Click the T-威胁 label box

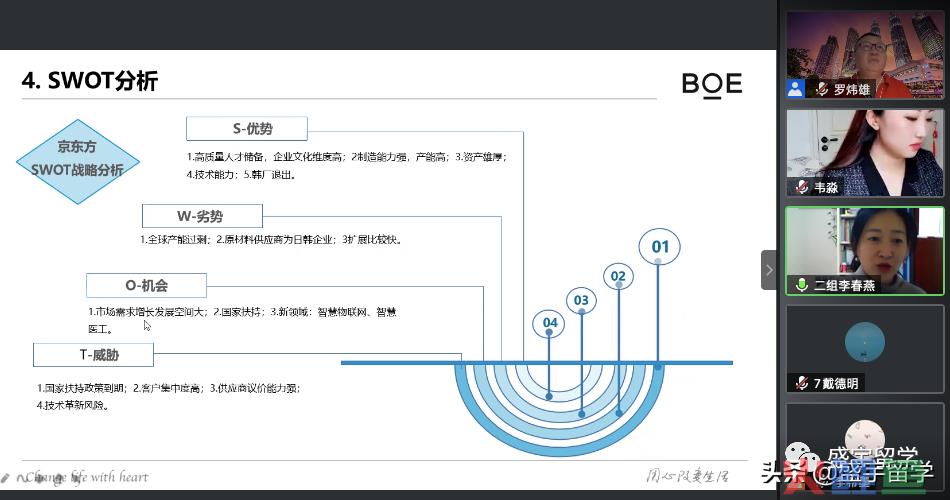93,355
